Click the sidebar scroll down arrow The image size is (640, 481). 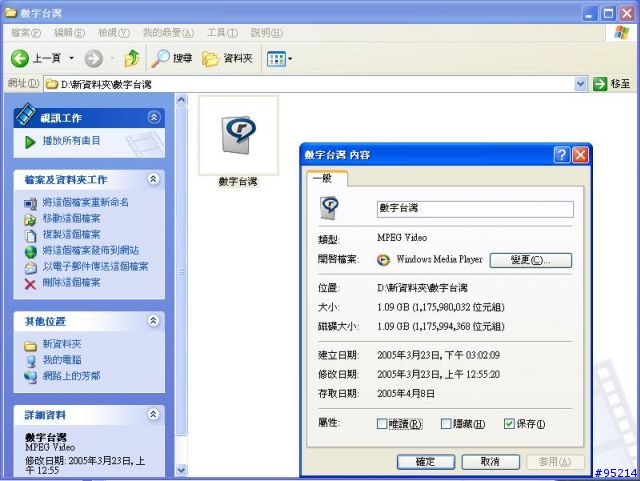[182, 470]
